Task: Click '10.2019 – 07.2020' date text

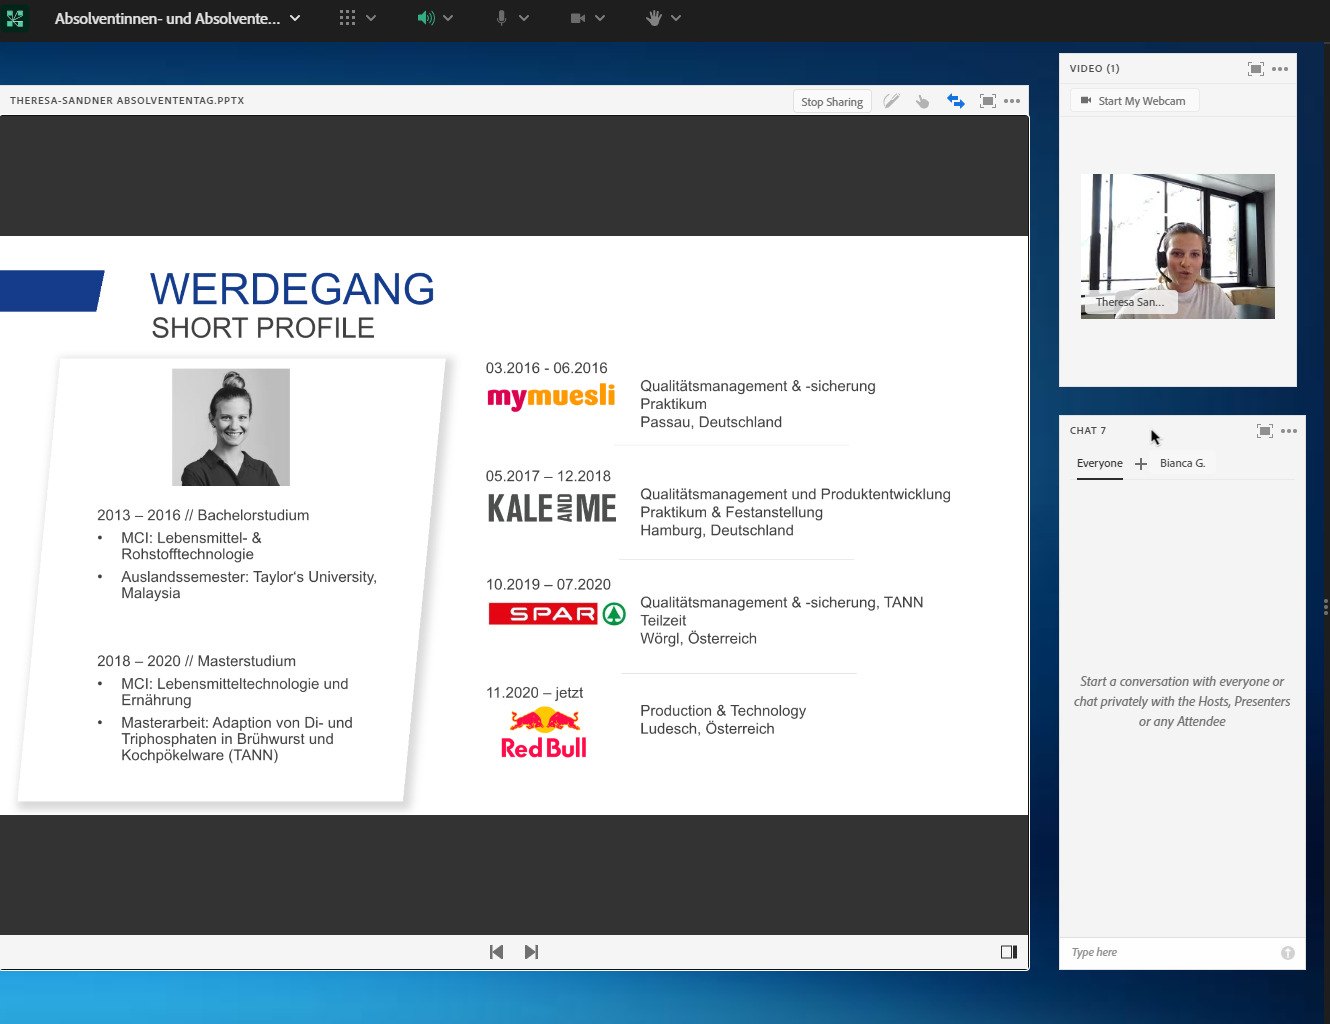Action: pos(548,584)
